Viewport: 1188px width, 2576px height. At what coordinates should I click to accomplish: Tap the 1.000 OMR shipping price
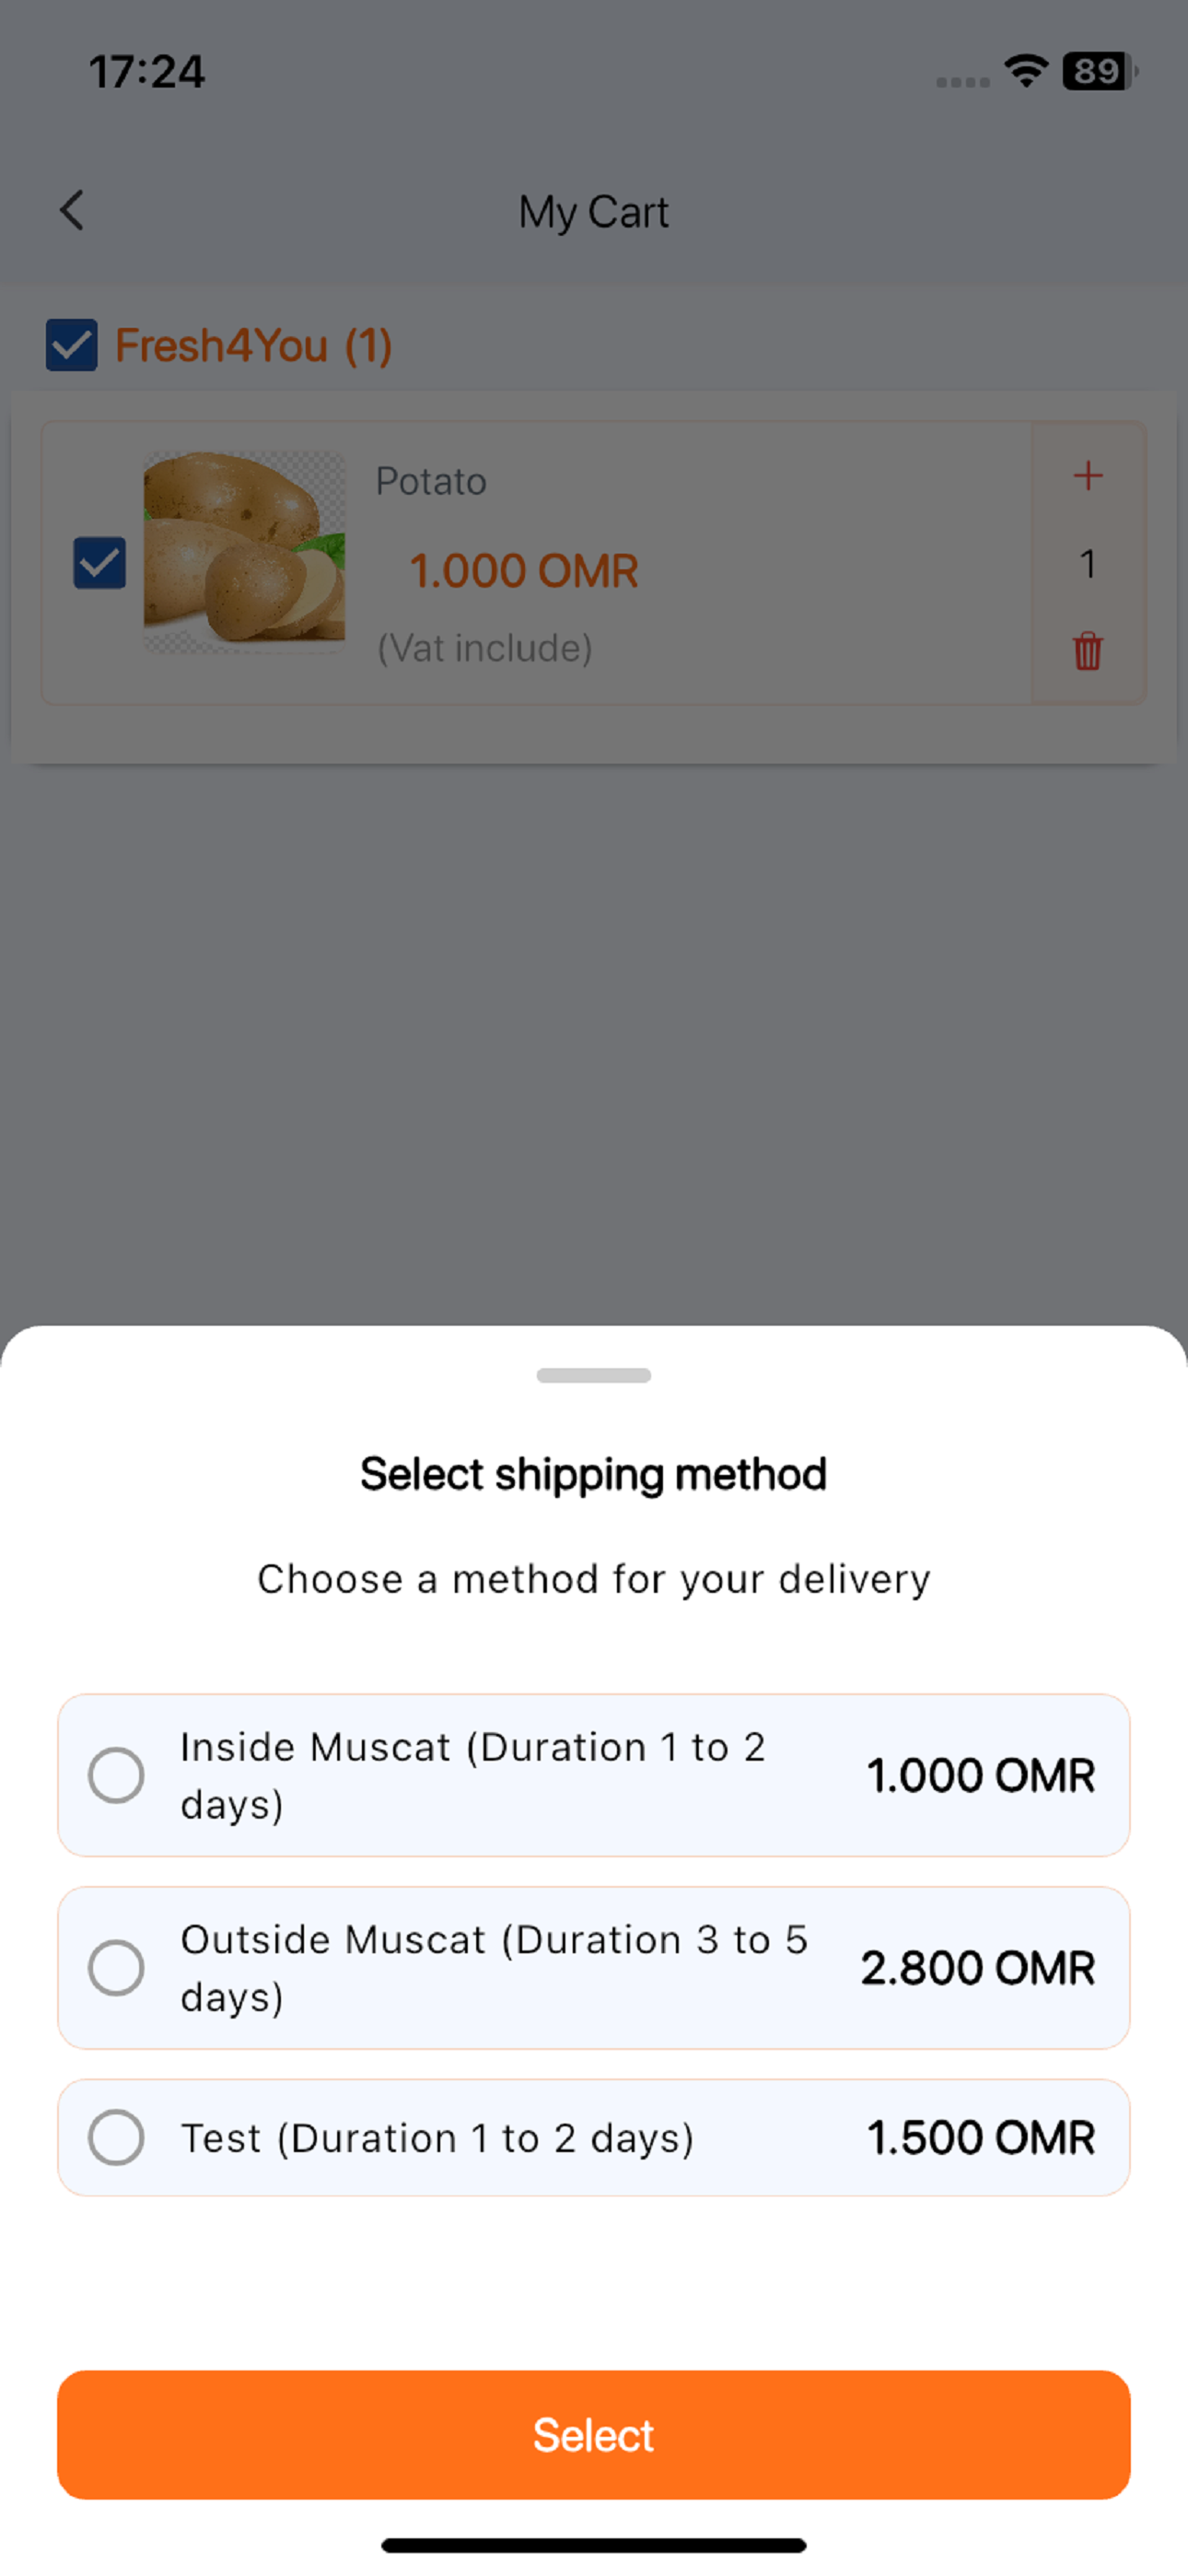pyautogui.click(x=980, y=1775)
